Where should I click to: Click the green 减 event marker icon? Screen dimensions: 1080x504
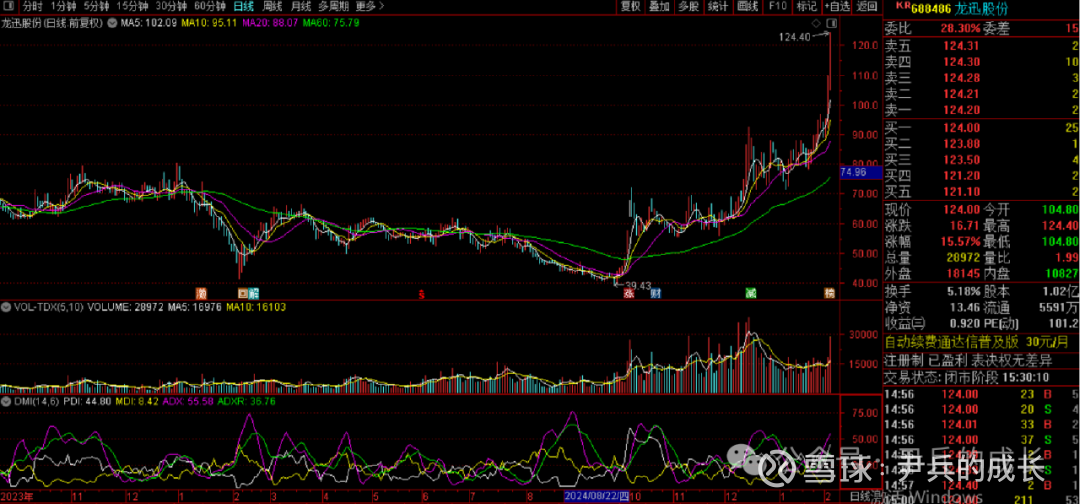click(x=749, y=293)
